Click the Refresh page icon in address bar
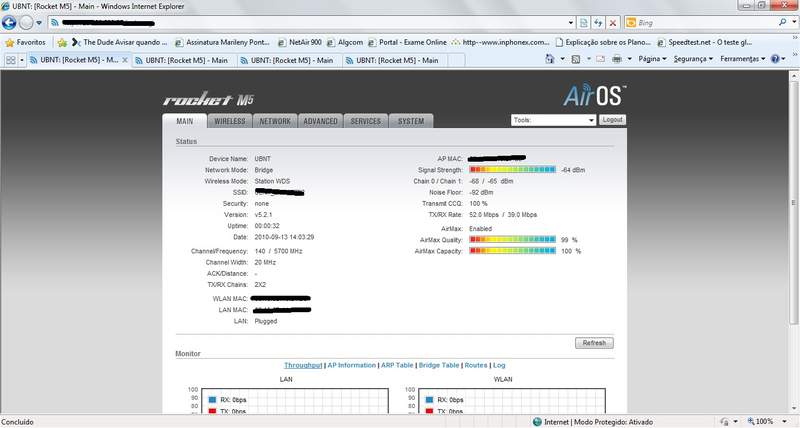This screenshot has height=428, width=800. [x=598, y=22]
